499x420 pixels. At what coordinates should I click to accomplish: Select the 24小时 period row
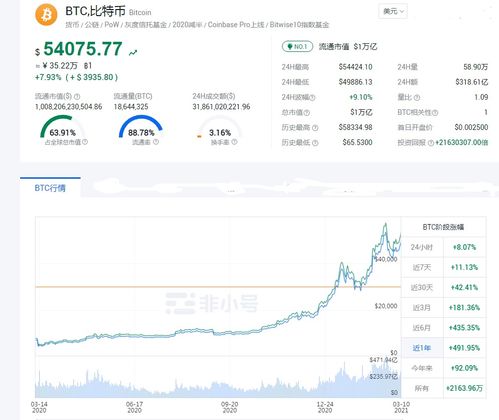click(444, 247)
